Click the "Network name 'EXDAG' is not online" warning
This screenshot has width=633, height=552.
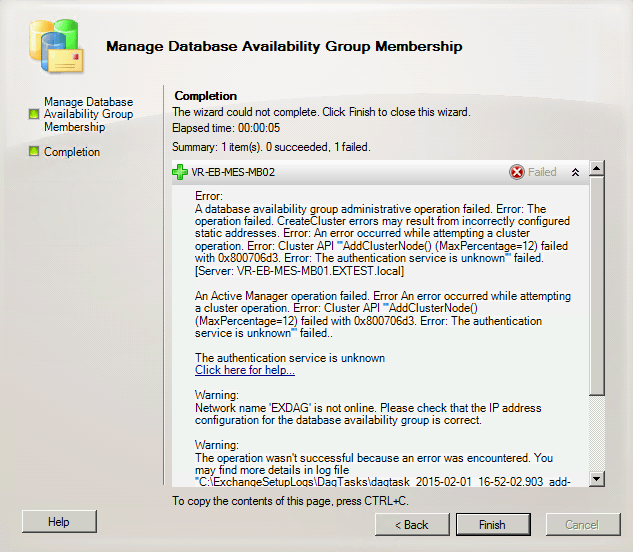click(368, 414)
